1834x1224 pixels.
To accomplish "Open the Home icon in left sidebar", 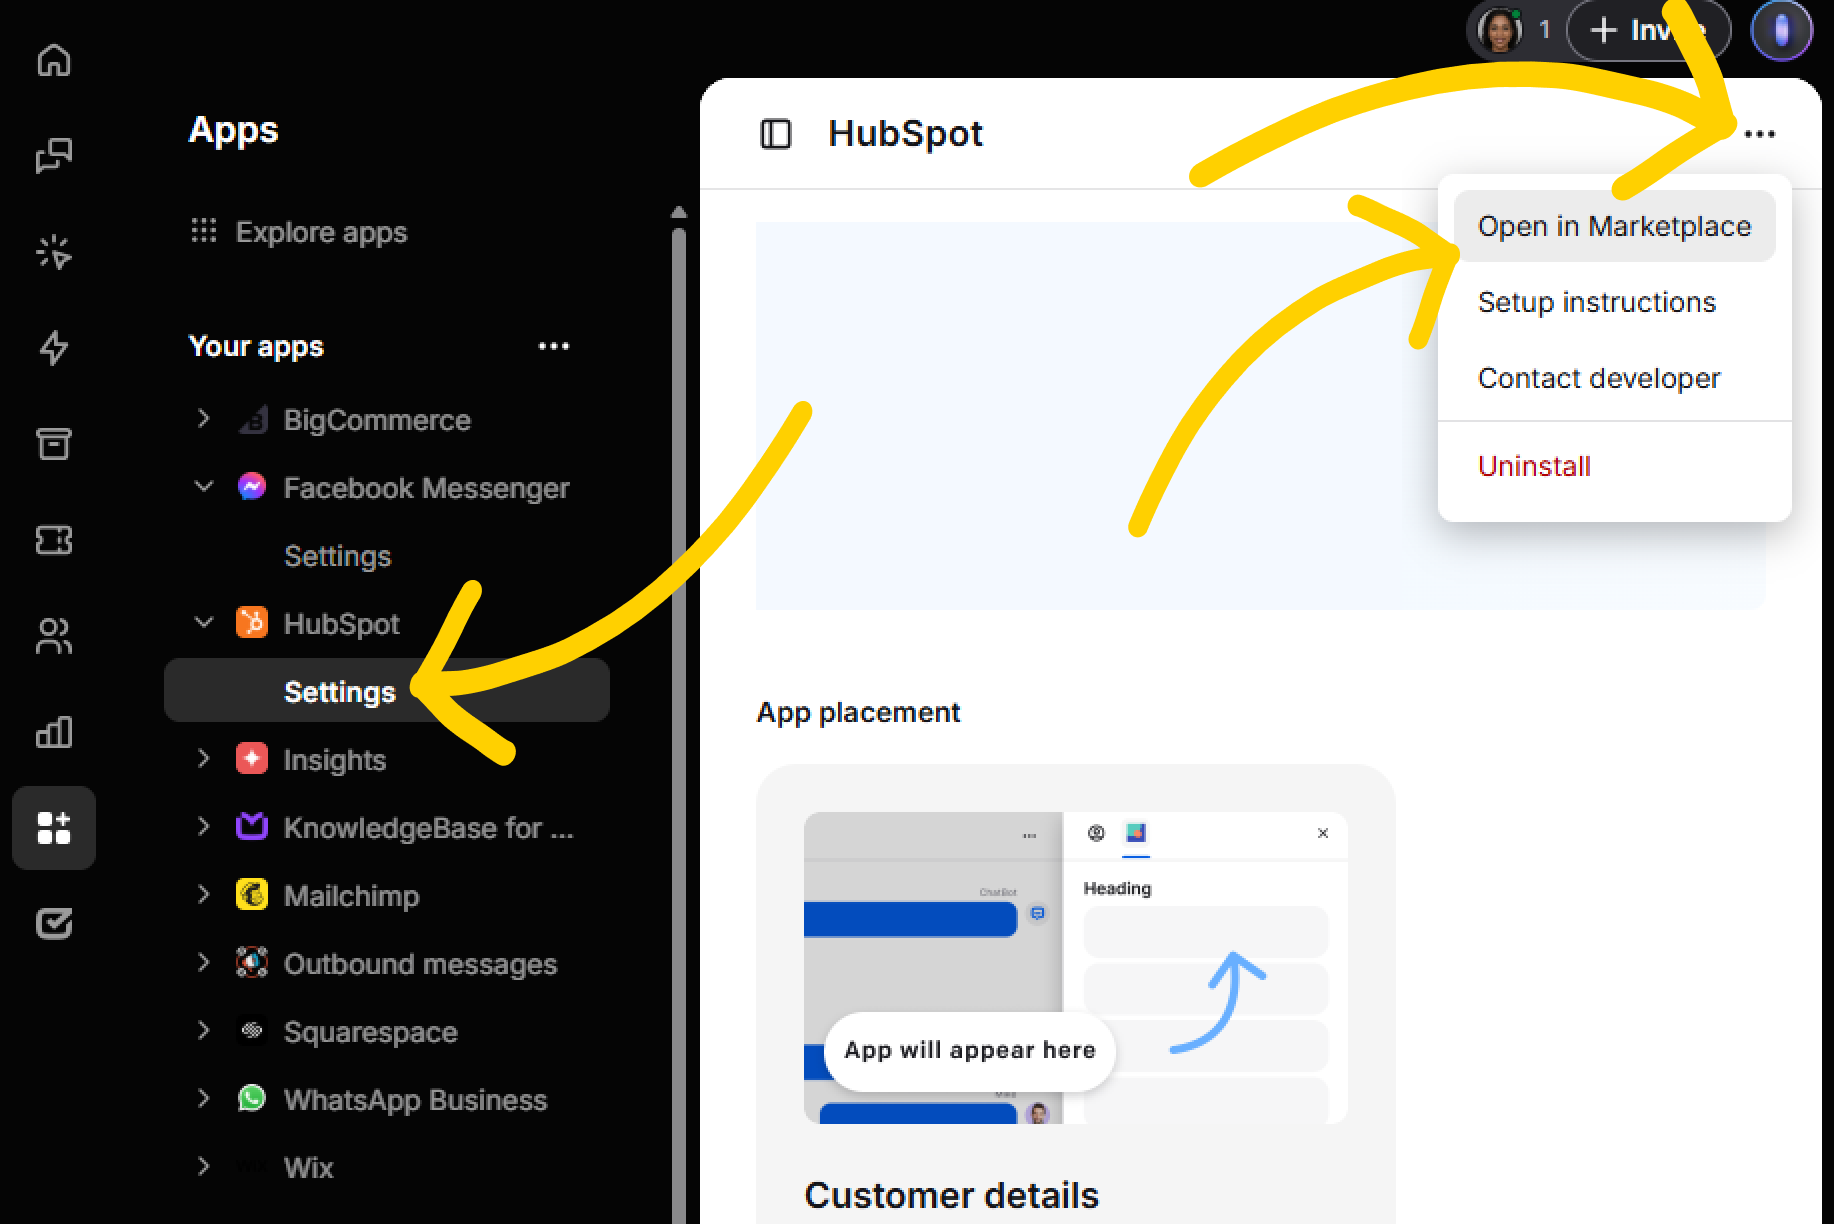I will pyautogui.click(x=54, y=60).
